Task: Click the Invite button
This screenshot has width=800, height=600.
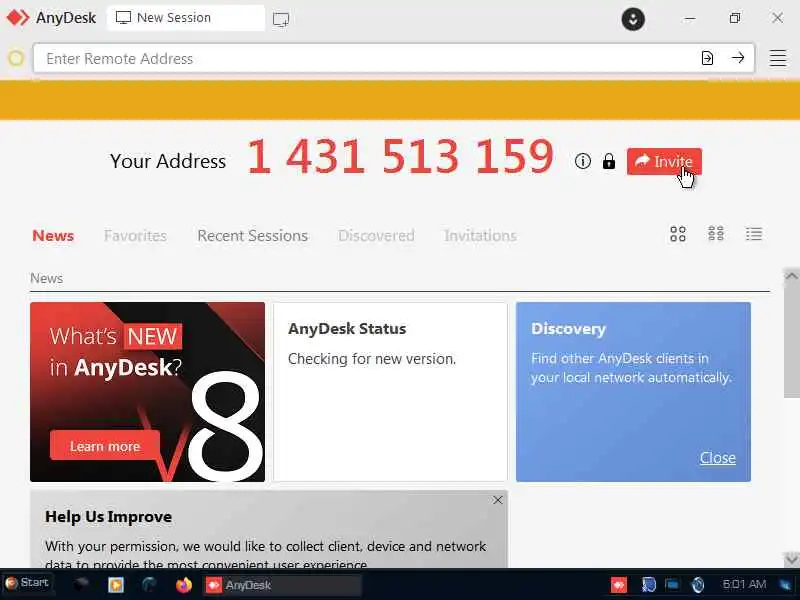Action: [x=664, y=161]
